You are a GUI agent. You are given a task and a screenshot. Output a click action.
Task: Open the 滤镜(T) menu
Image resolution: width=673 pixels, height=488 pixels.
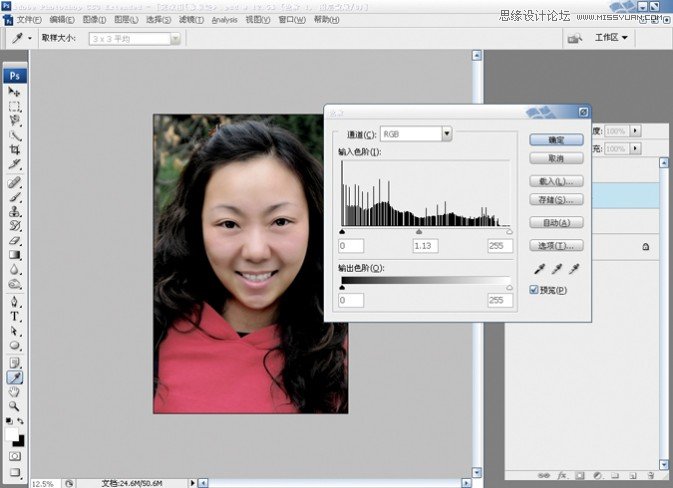(191, 20)
